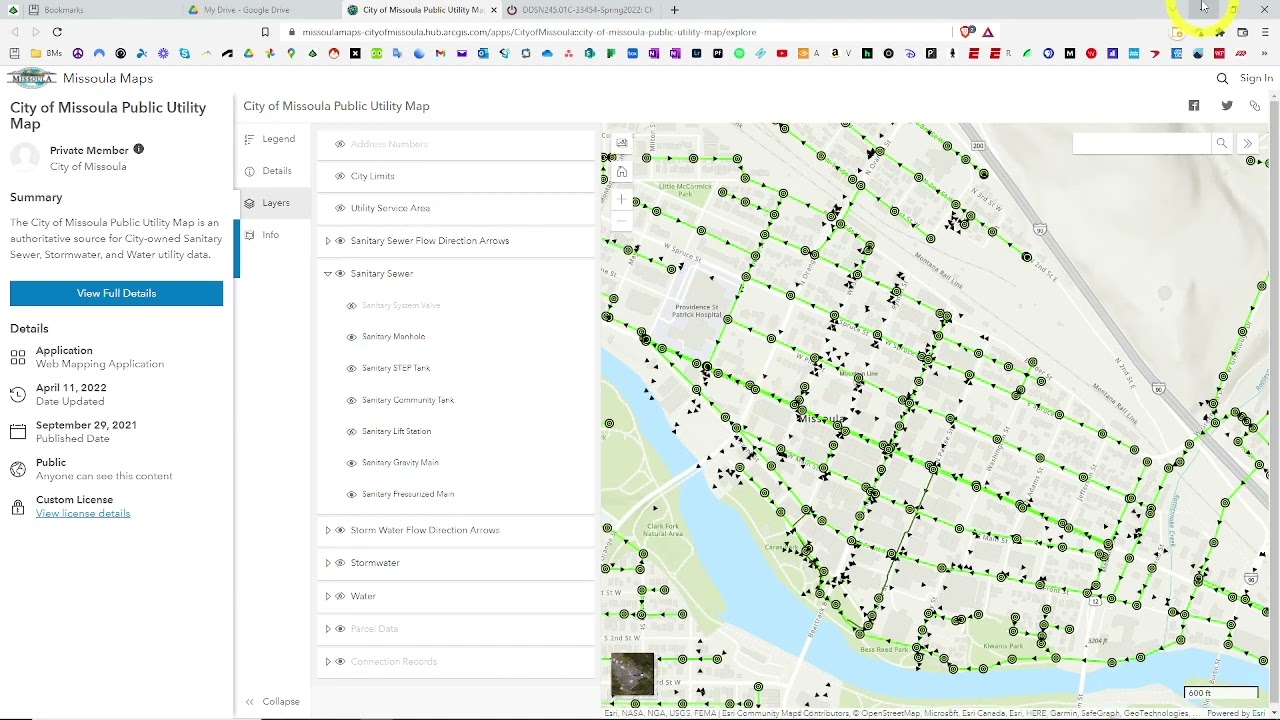This screenshot has width=1280, height=720.
Task: Toggle visibility of Sanitary Lift Station sublayer
Action: 351,432
